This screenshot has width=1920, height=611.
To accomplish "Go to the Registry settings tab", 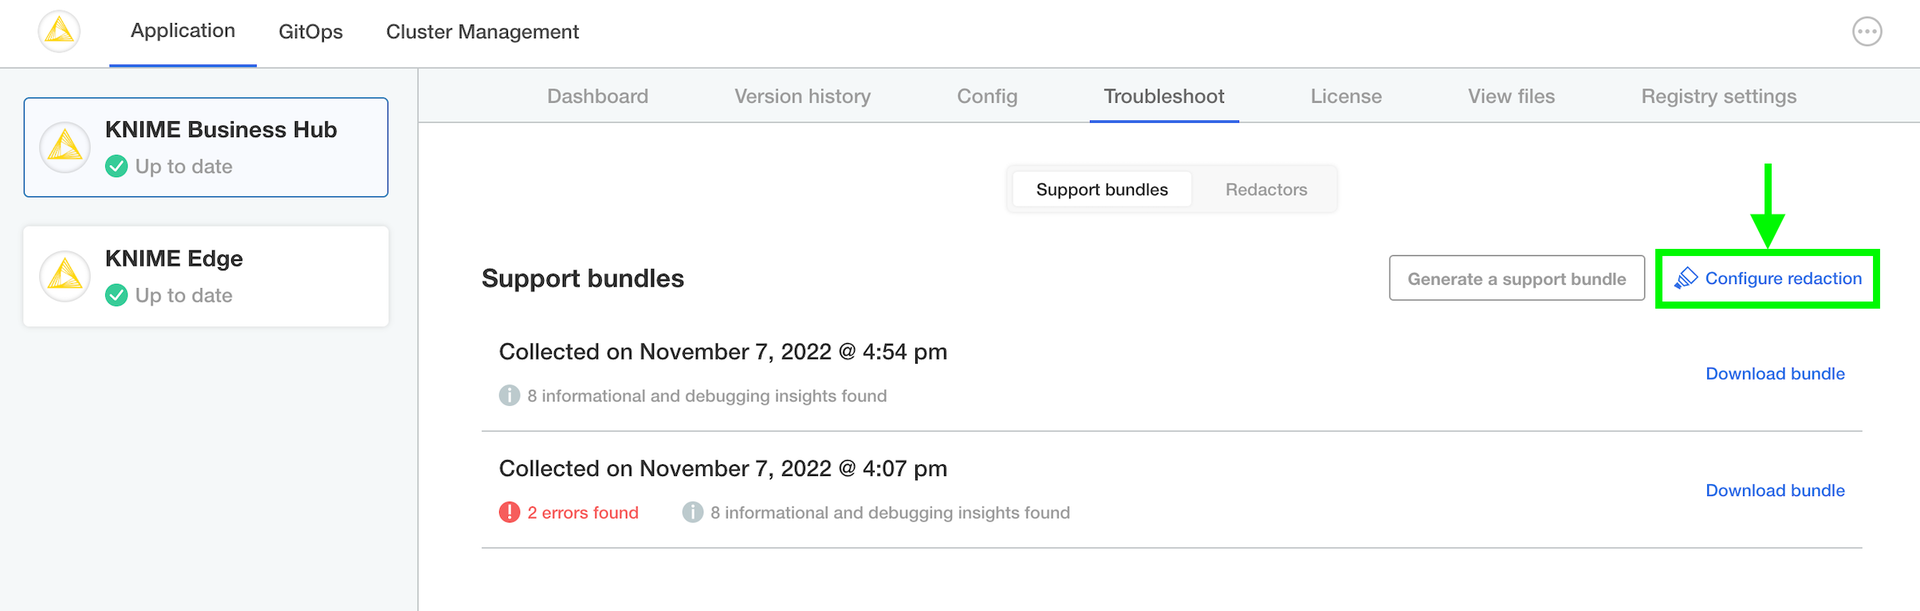I will click(1718, 97).
